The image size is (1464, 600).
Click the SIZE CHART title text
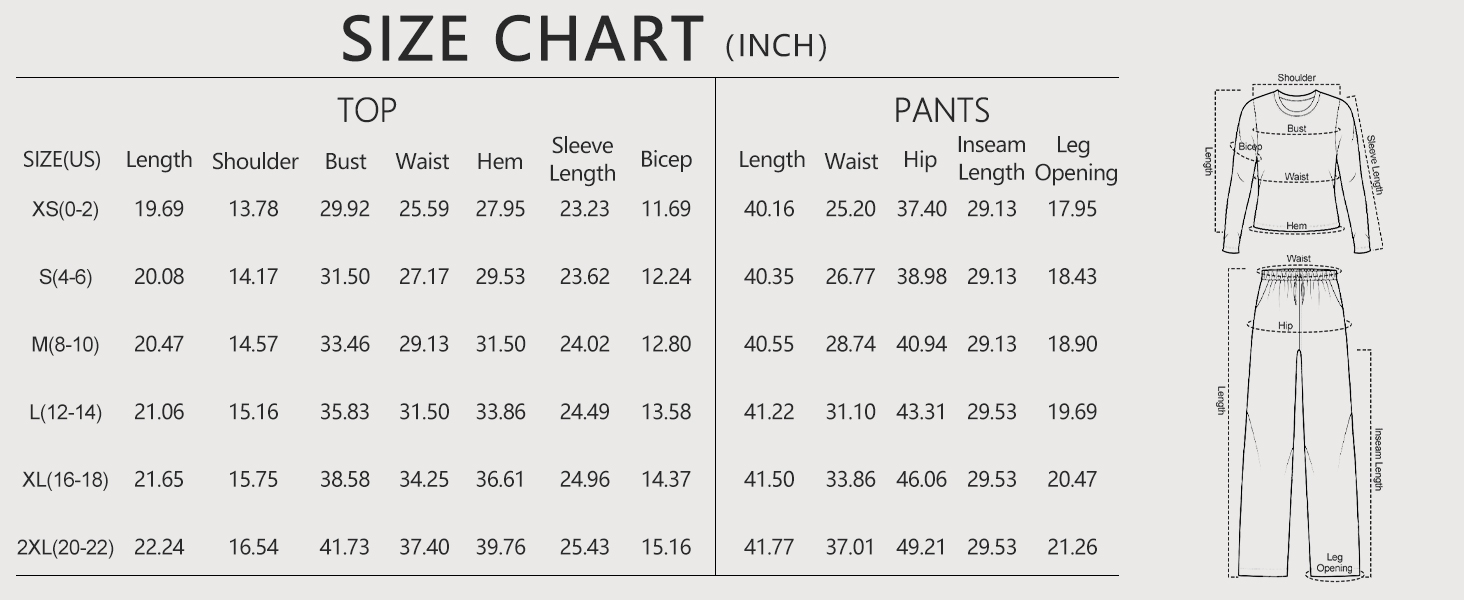click(522, 40)
